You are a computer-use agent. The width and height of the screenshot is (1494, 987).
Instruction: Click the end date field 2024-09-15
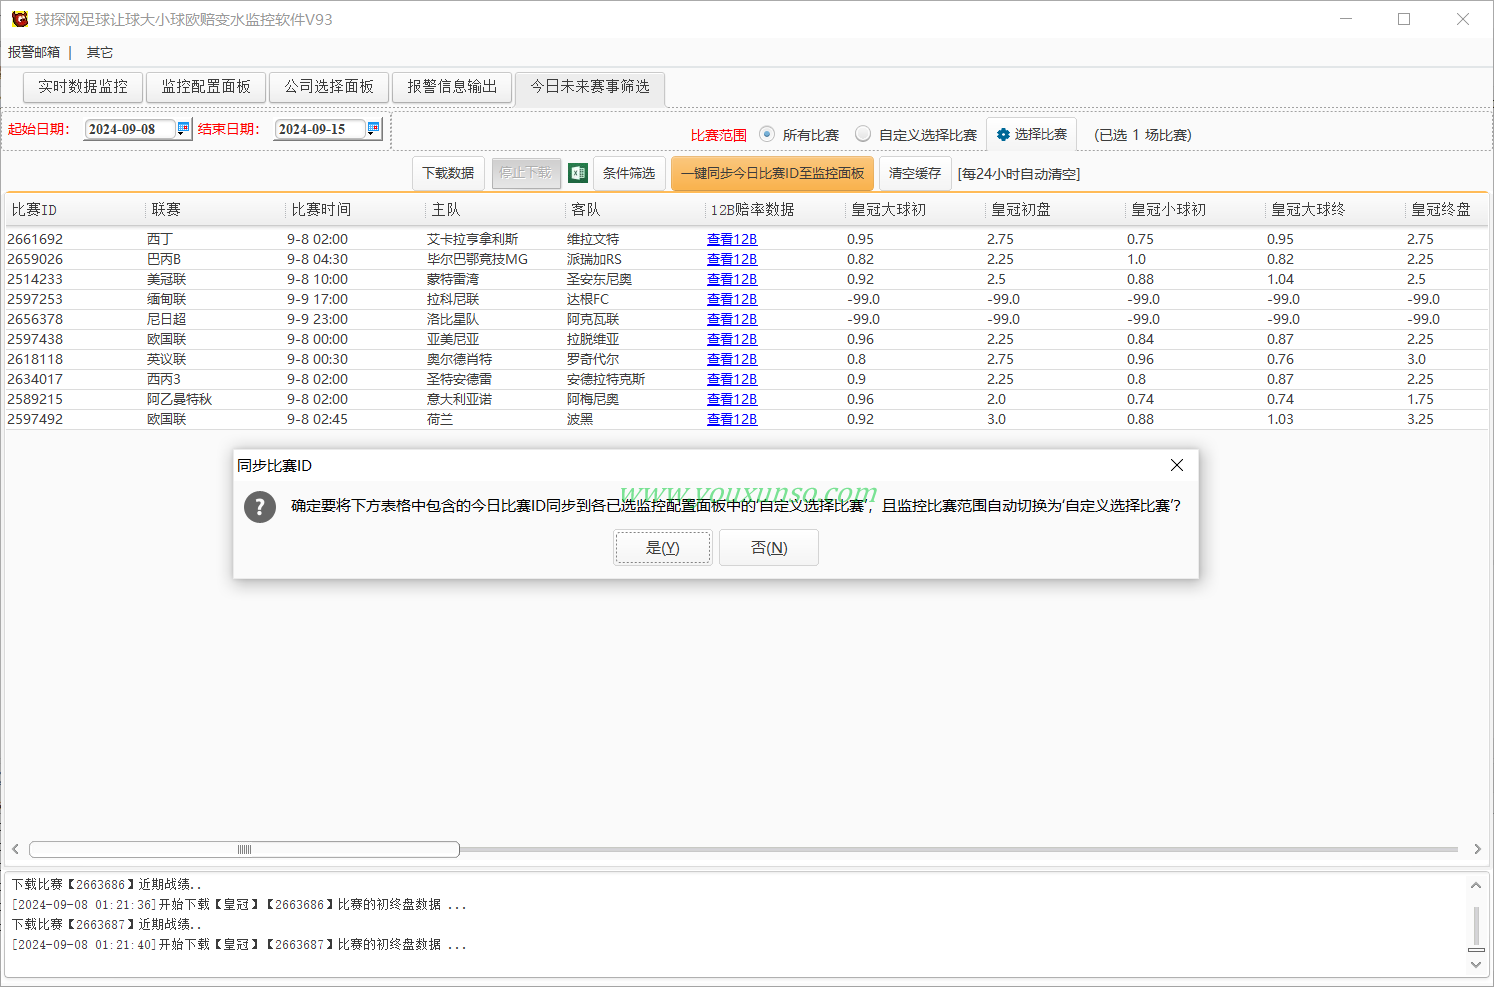[320, 129]
